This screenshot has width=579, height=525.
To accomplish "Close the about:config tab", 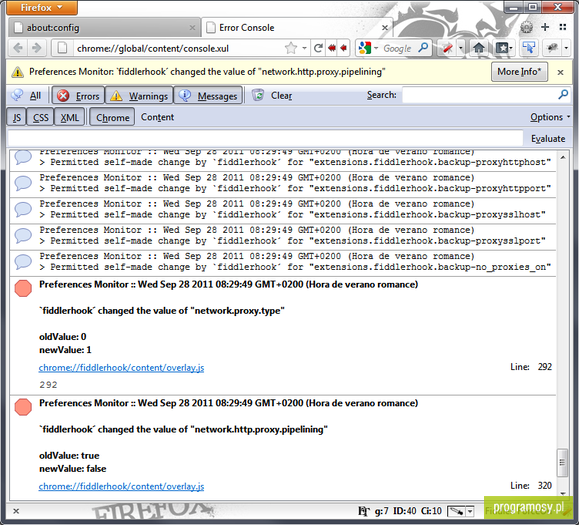I will point(192,27).
